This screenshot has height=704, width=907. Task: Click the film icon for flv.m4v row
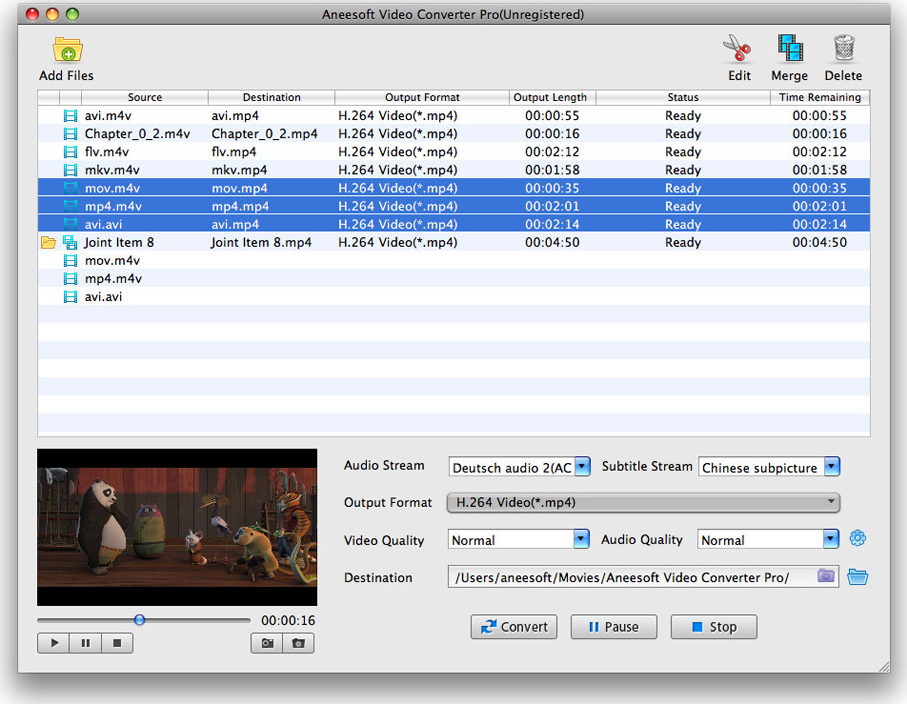point(70,152)
